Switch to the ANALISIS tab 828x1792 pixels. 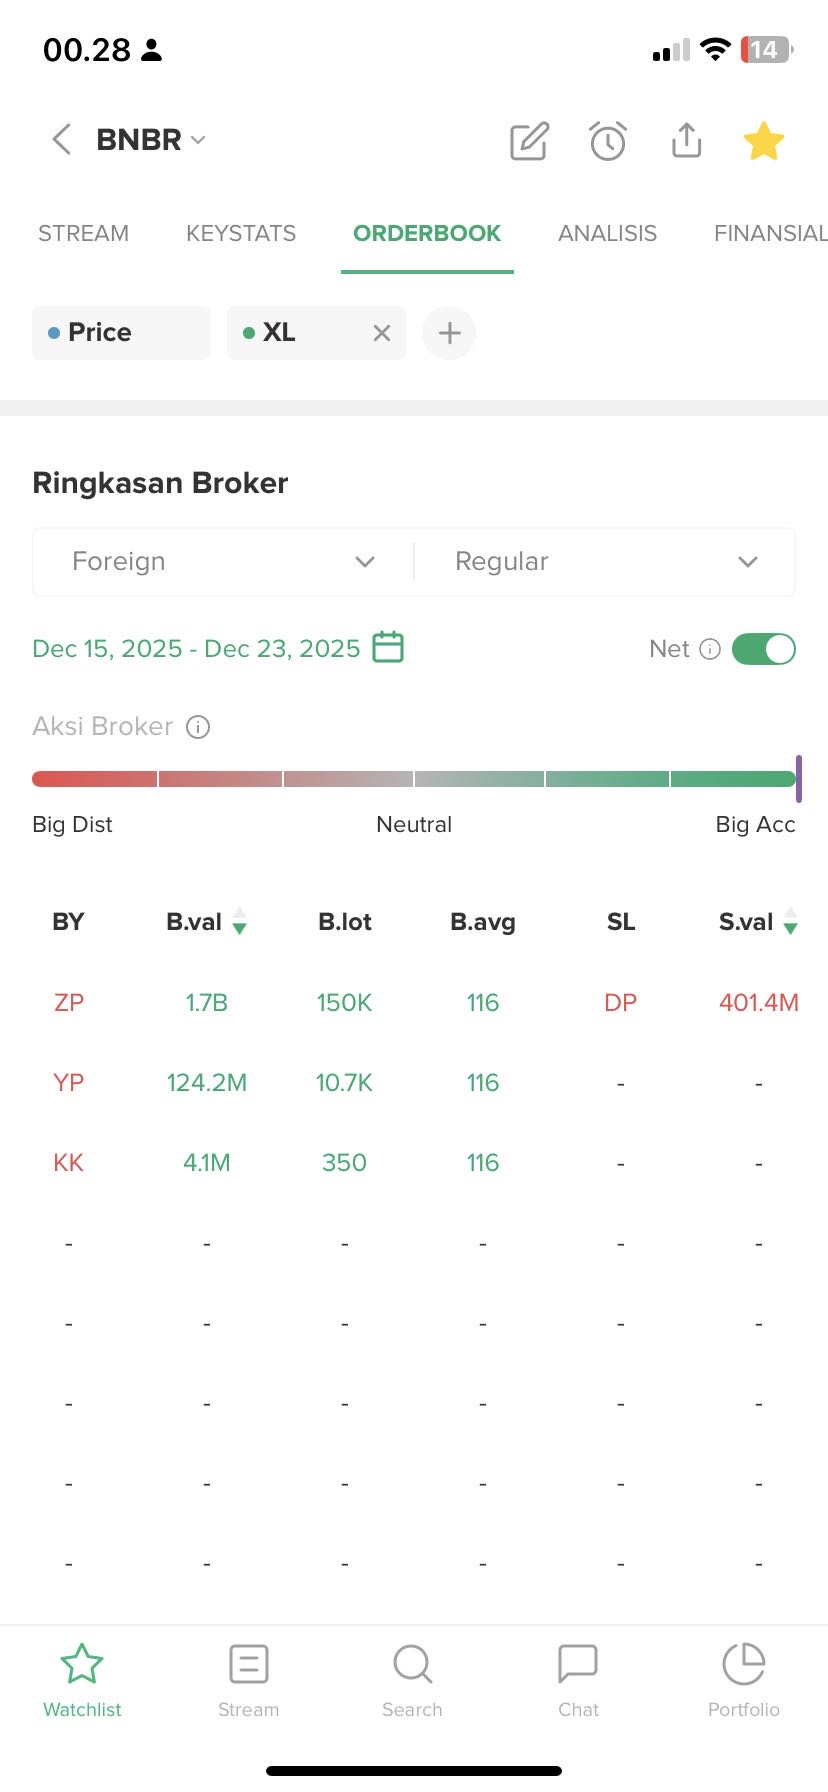click(607, 234)
